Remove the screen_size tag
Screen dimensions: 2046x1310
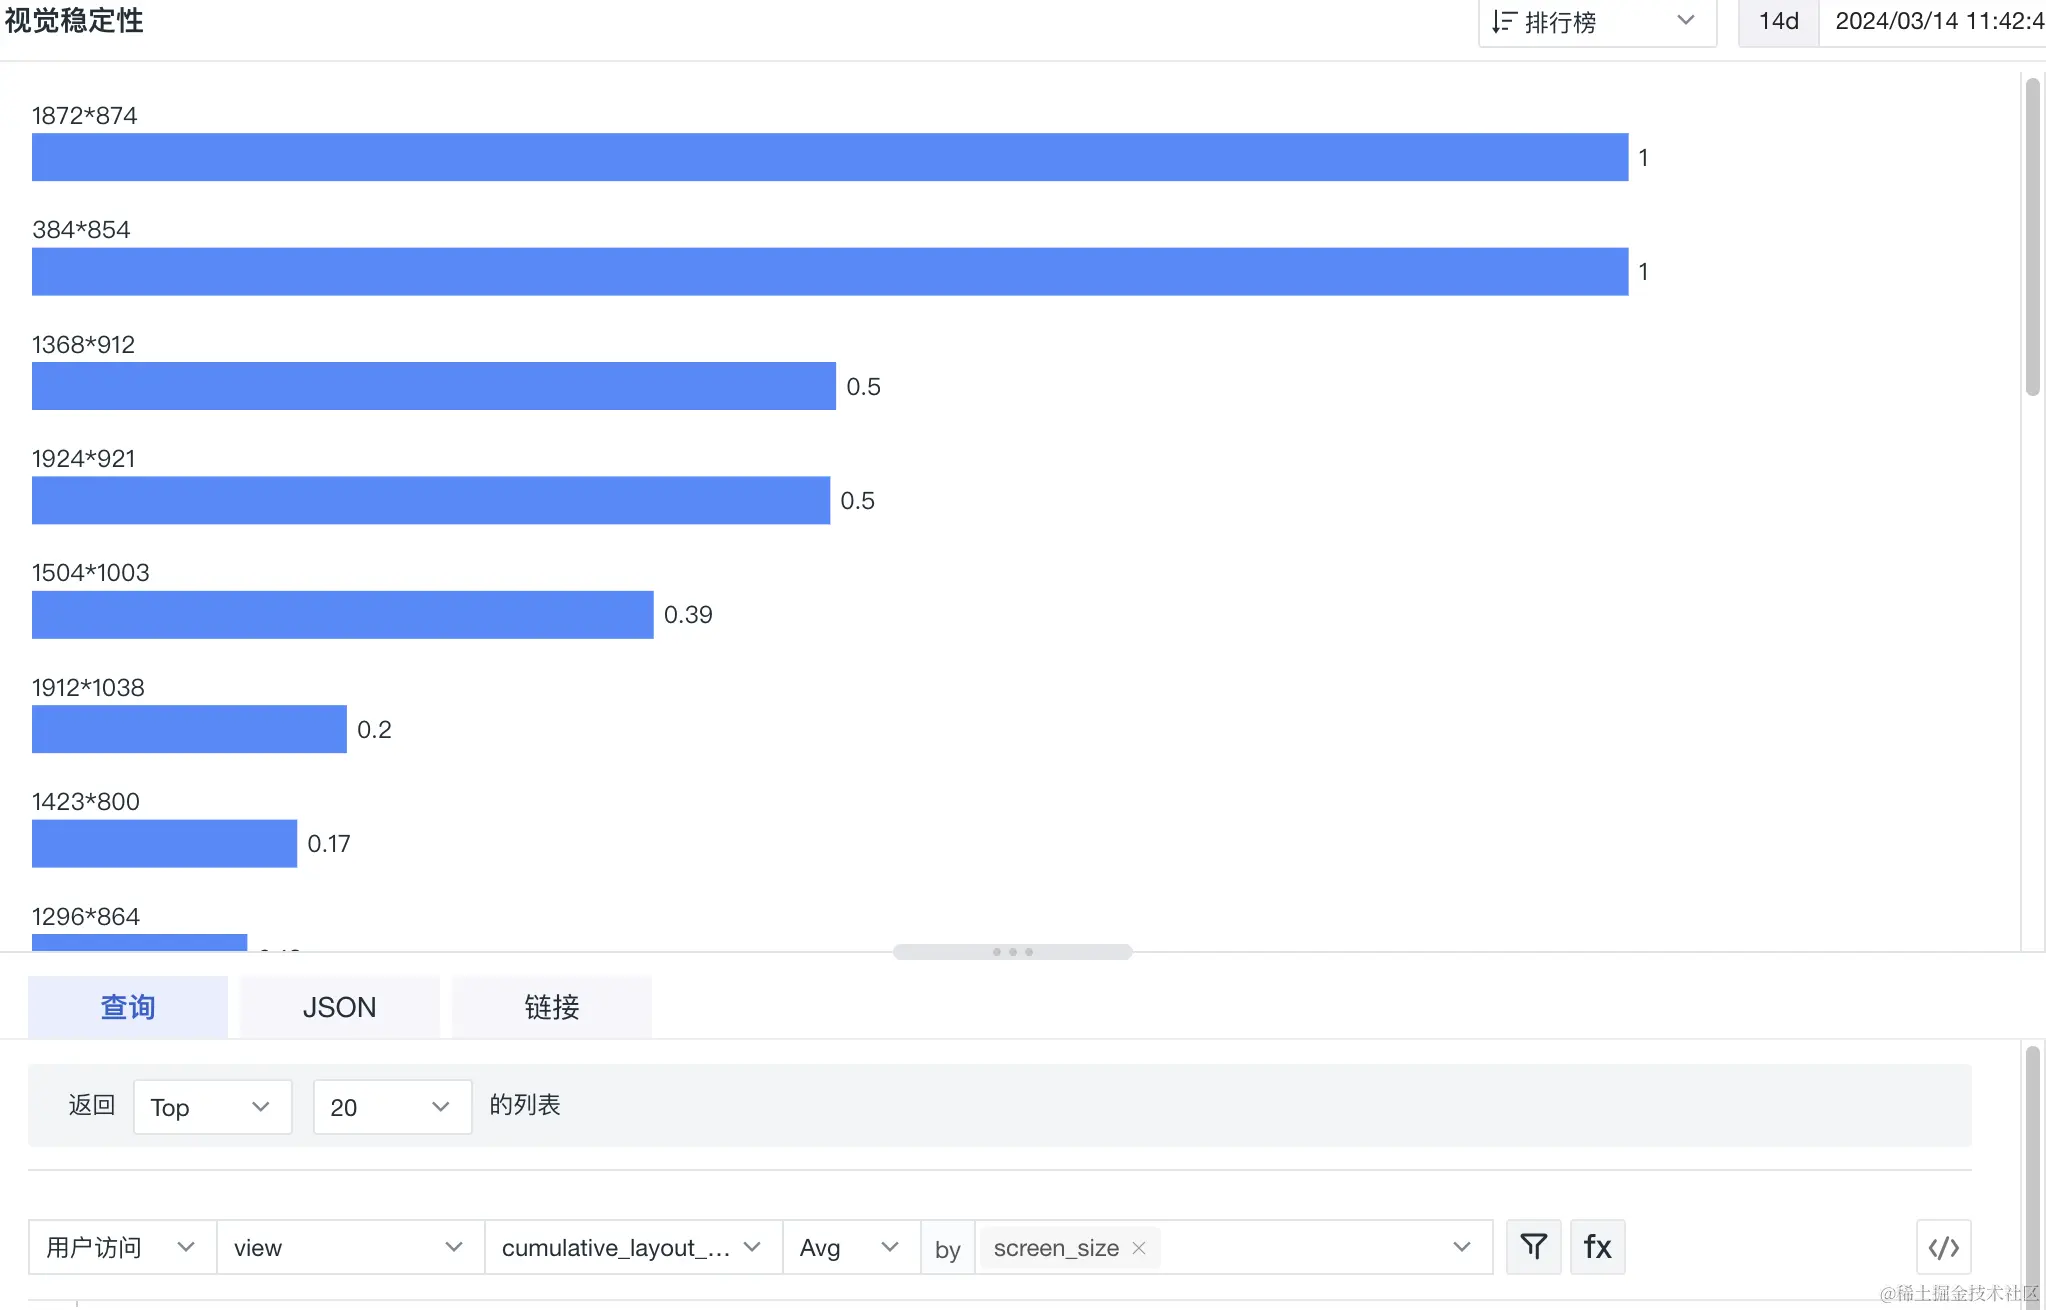pos(1138,1247)
